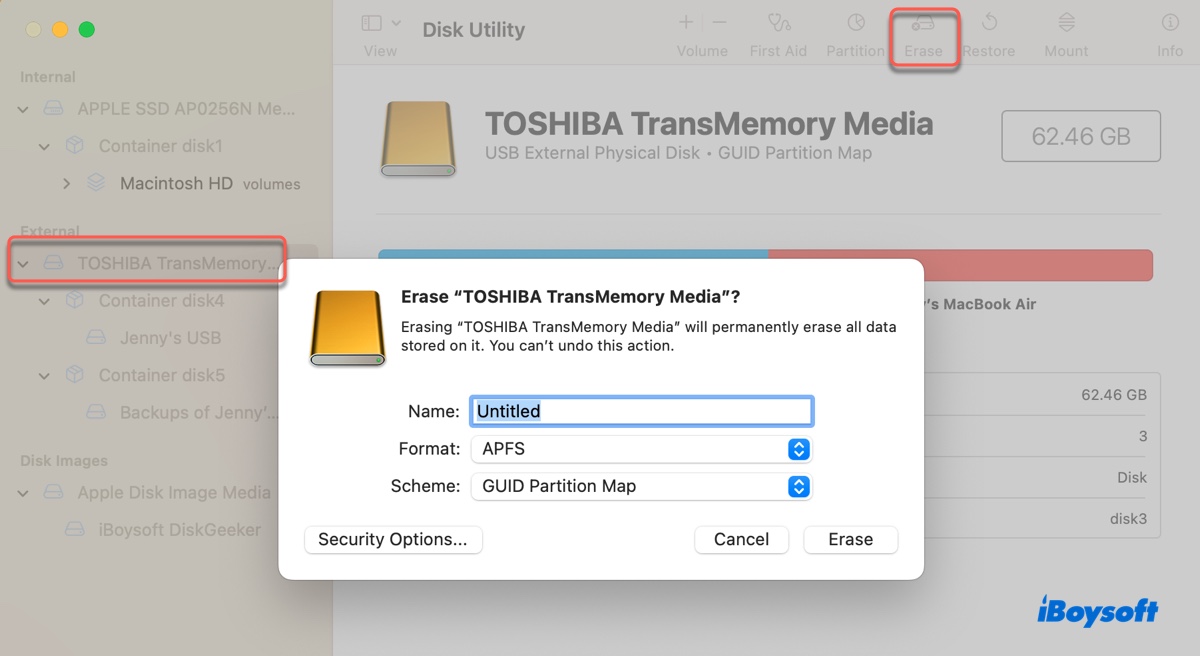The image size is (1200, 656).
Task: Collapse the TOSHIBA TransMemory disk tree
Action: (24, 264)
